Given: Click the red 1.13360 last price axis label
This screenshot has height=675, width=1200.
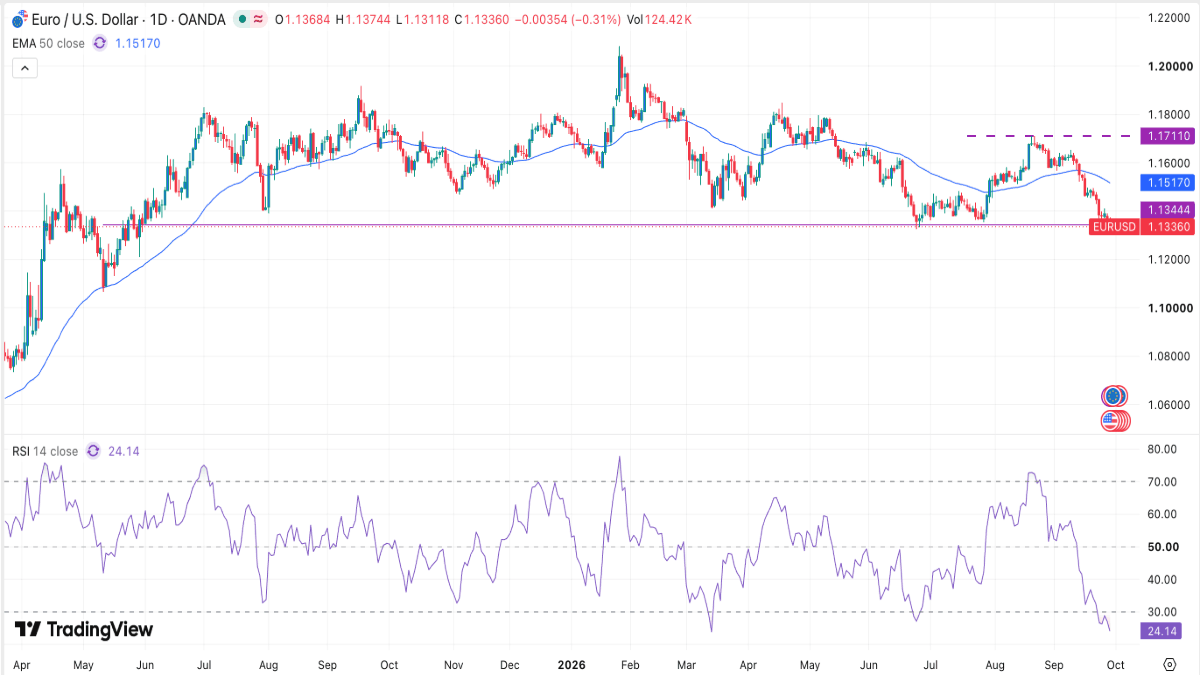Looking at the screenshot, I should coord(1169,227).
